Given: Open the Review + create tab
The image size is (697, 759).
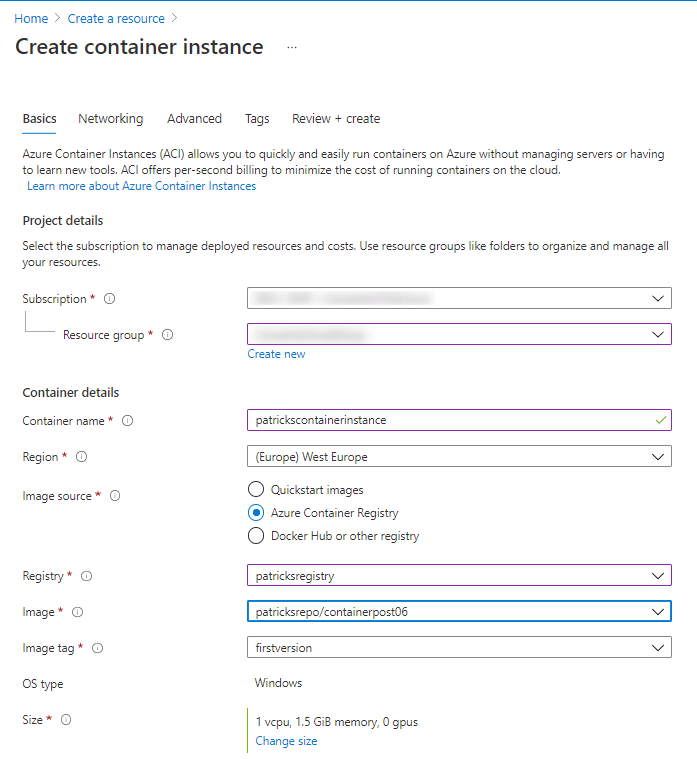Looking at the screenshot, I should [x=335, y=118].
